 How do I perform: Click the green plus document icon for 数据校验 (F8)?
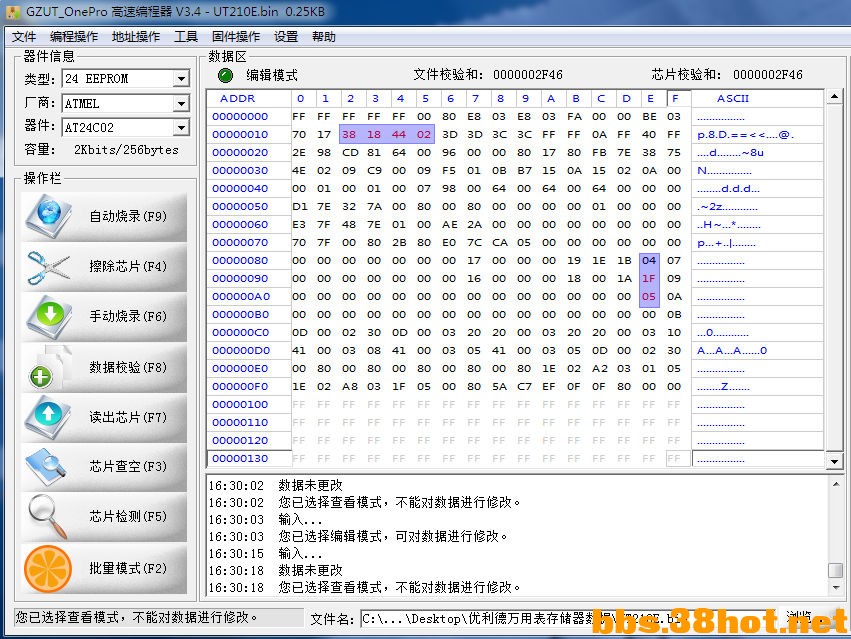(49, 368)
